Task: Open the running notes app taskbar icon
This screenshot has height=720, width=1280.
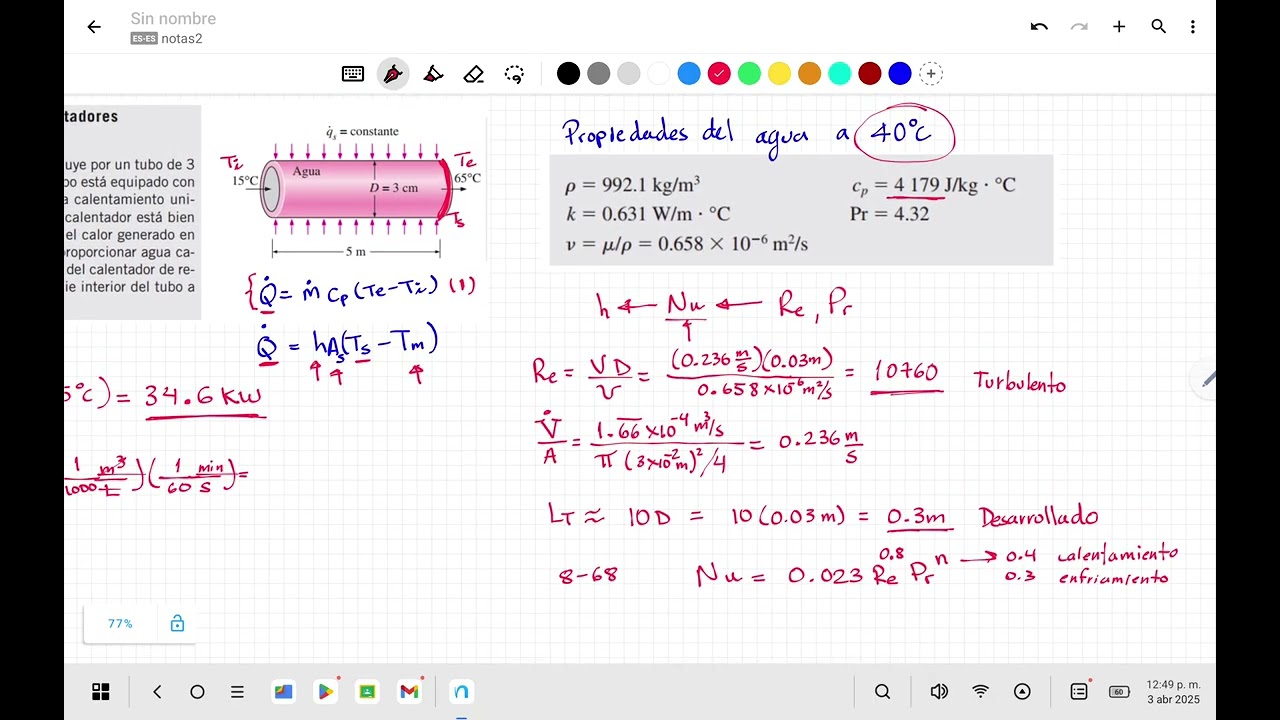Action: tap(461, 692)
